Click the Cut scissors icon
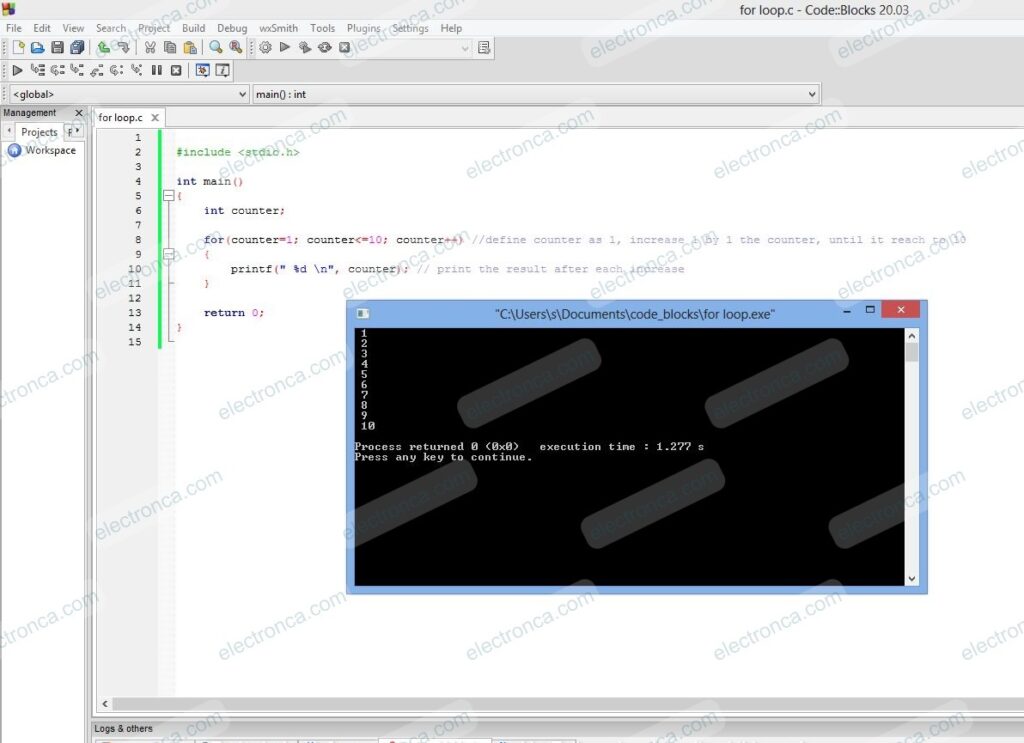Image resolution: width=1024 pixels, height=743 pixels. pos(150,47)
